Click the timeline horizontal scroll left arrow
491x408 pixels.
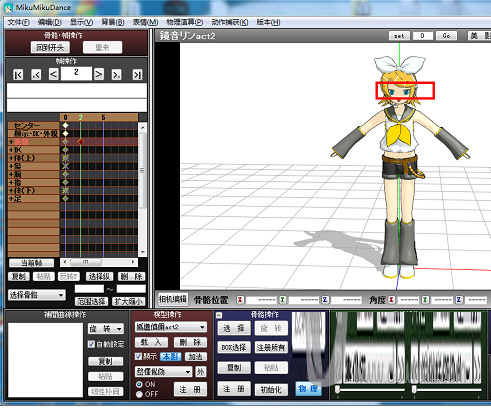65,262
